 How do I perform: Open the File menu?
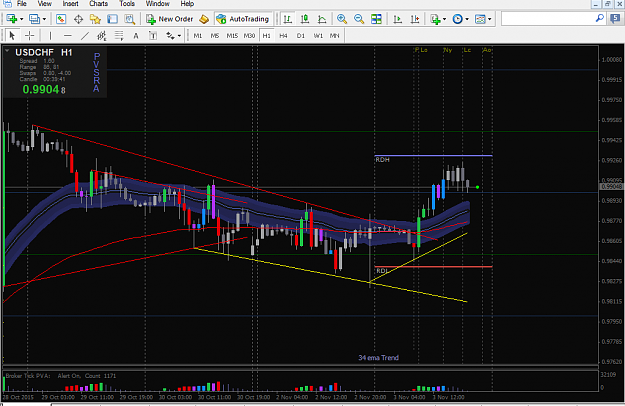[22, 4]
